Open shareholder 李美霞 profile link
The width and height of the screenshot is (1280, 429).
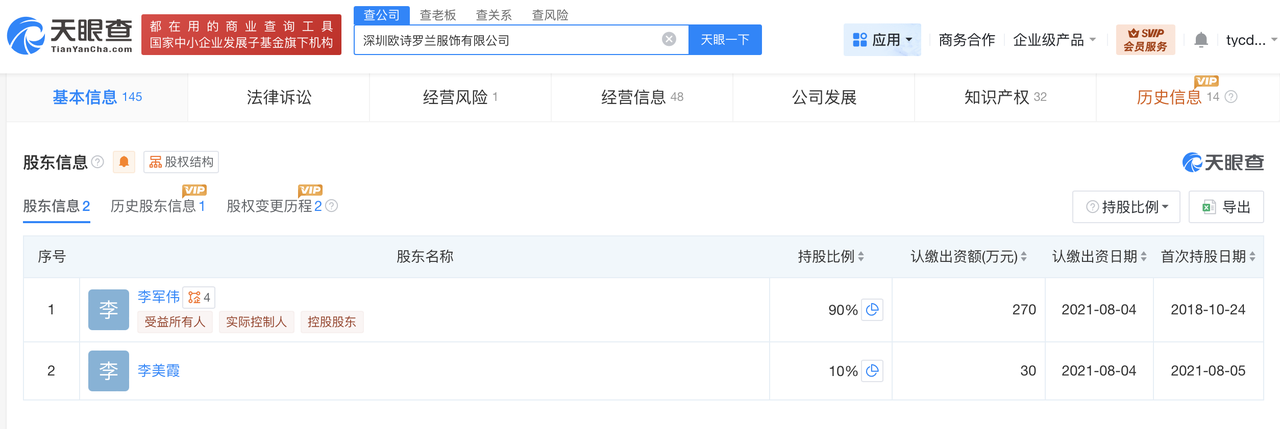(x=159, y=371)
